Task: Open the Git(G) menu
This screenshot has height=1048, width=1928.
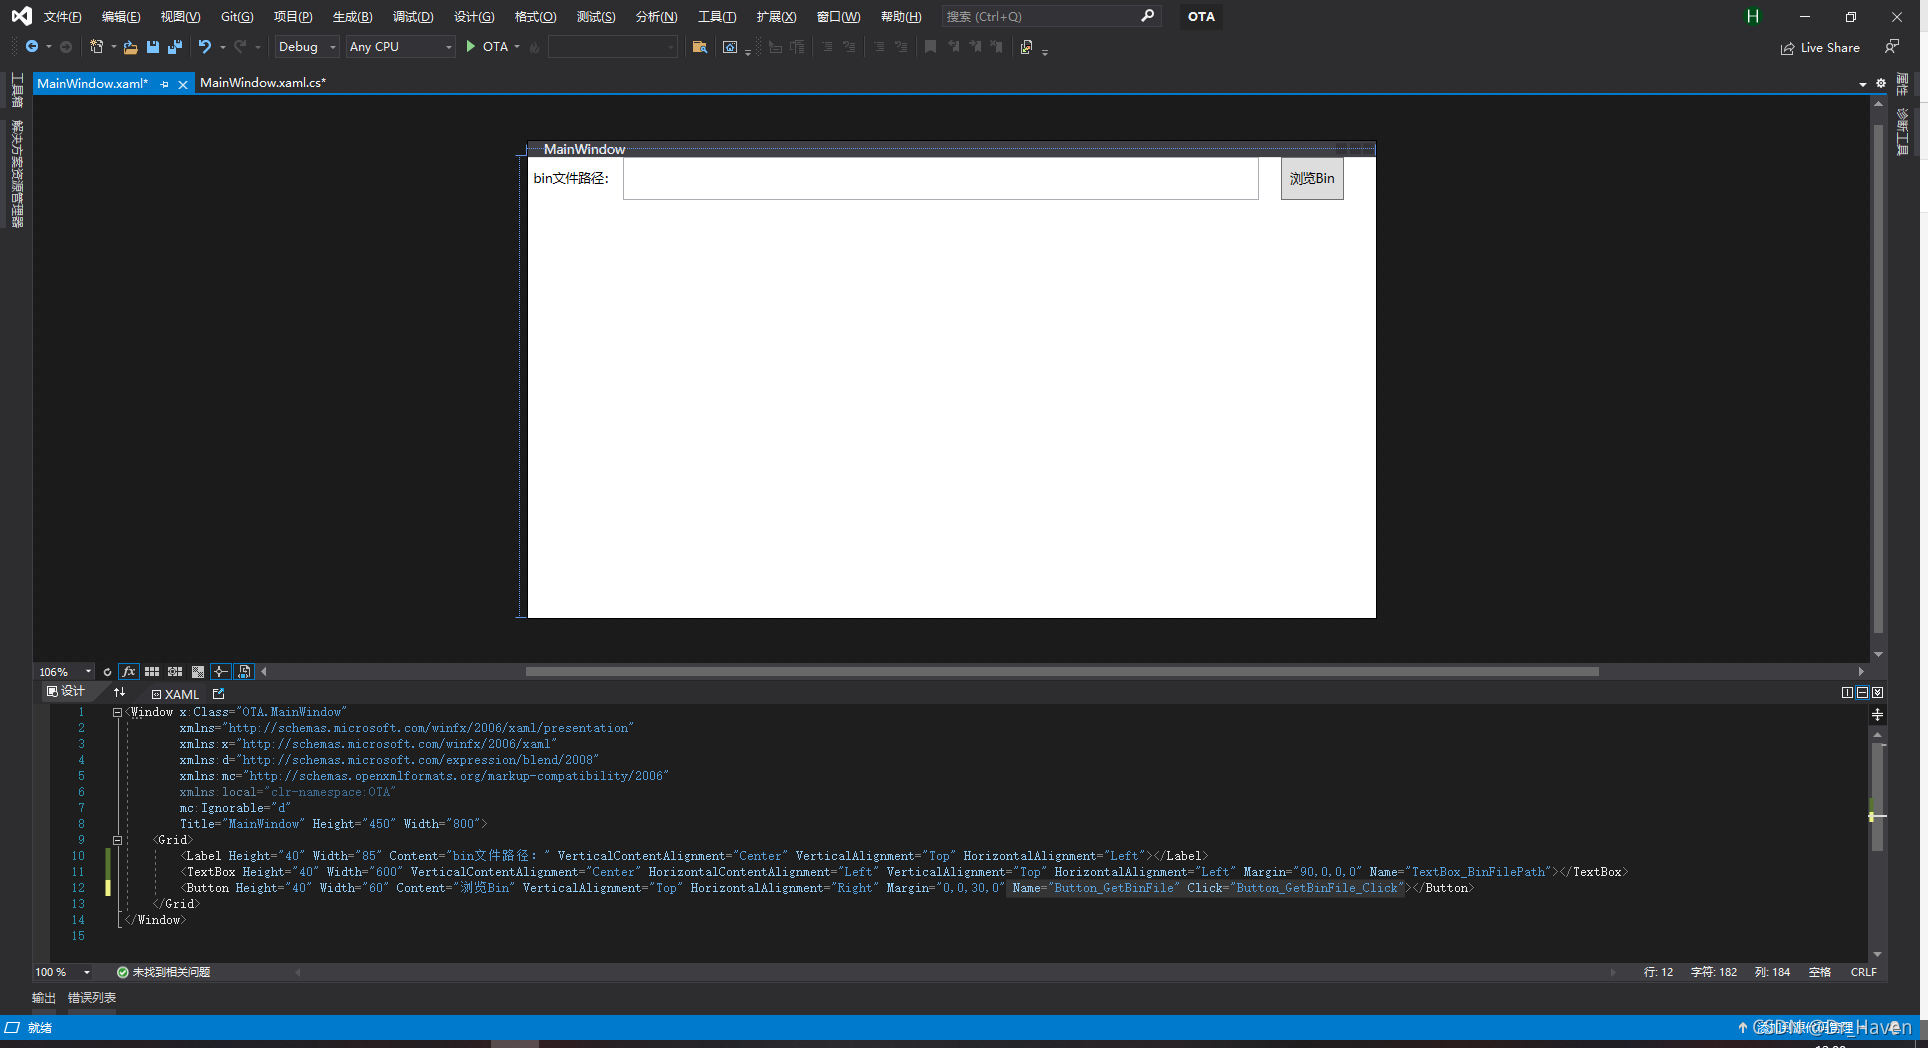Action: [x=237, y=17]
